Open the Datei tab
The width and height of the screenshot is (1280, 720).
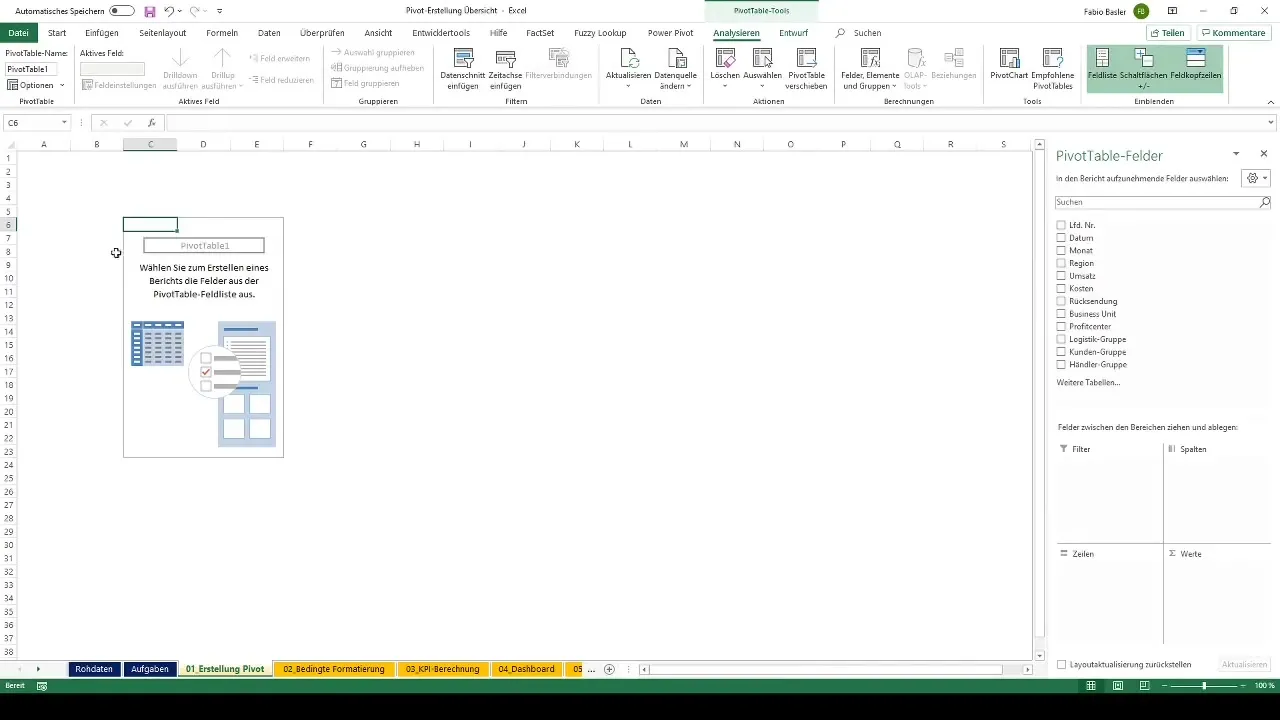pos(18,33)
